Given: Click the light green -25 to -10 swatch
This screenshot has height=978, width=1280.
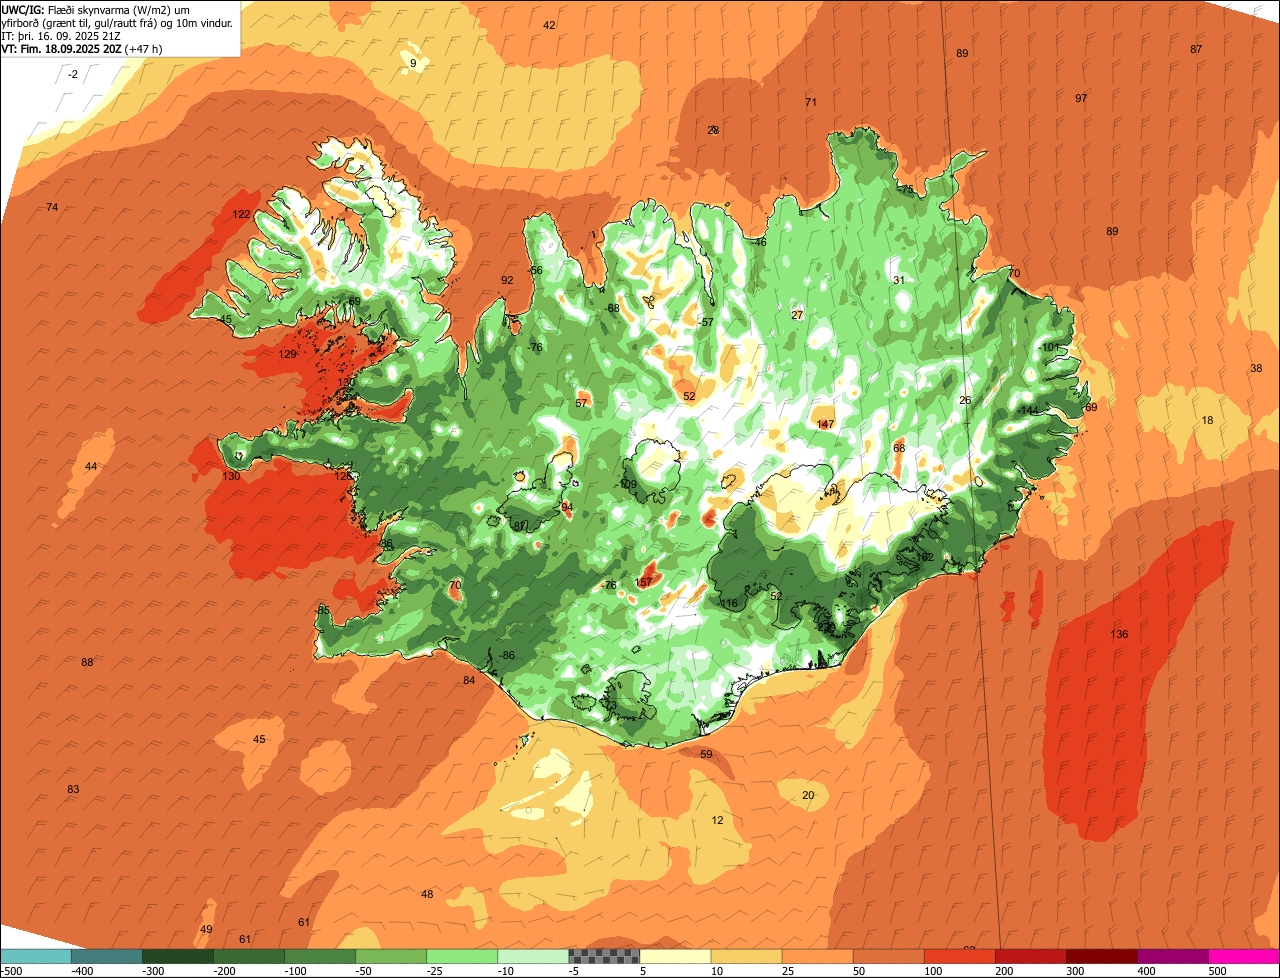Looking at the screenshot, I should point(463,956).
